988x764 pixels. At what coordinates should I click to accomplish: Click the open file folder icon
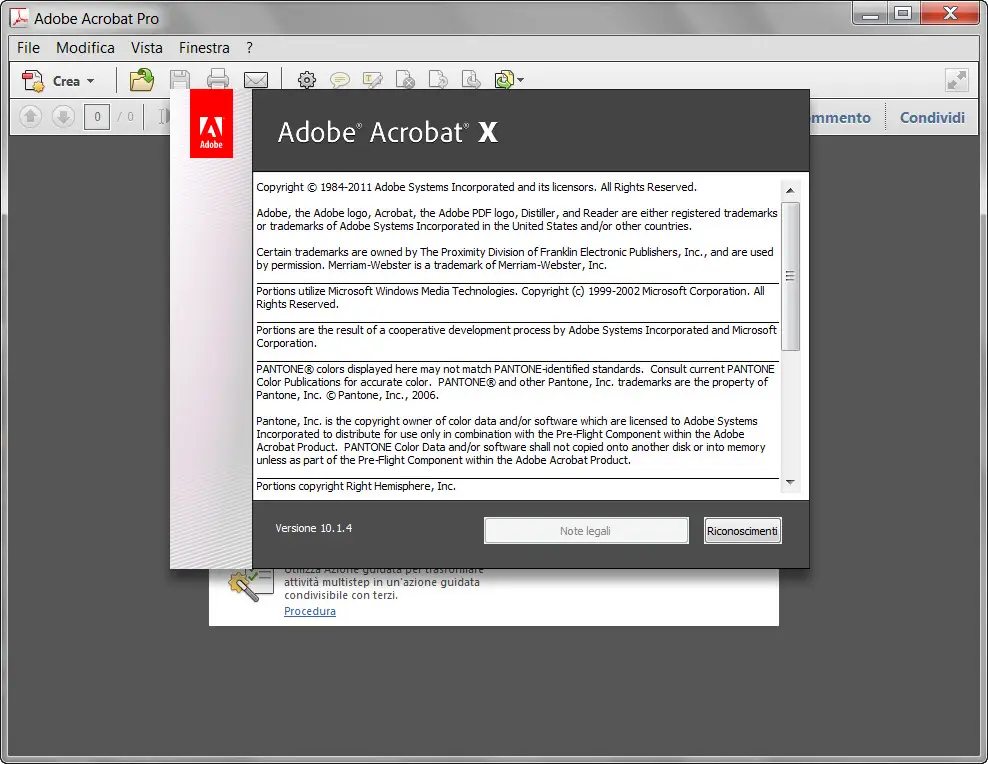click(x=142, y=80)
